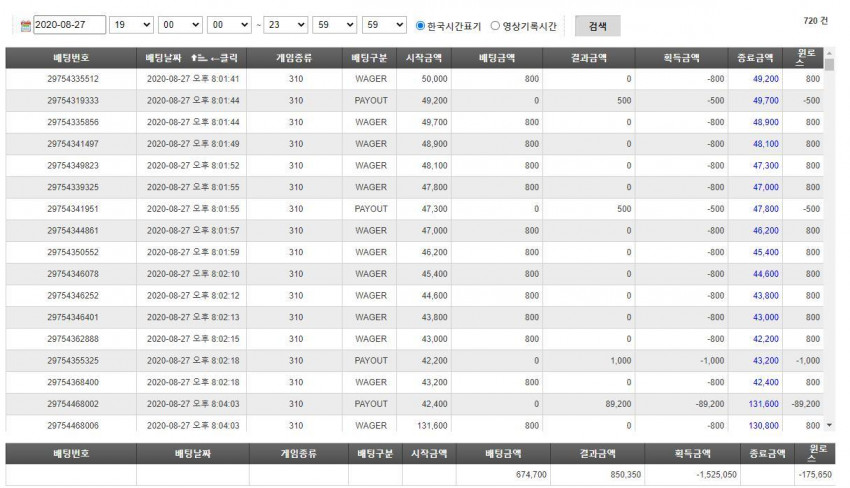The width and height of the screenshot is (850, 488).
Task: Select bet number 29754341951
Action: [73, 209]
